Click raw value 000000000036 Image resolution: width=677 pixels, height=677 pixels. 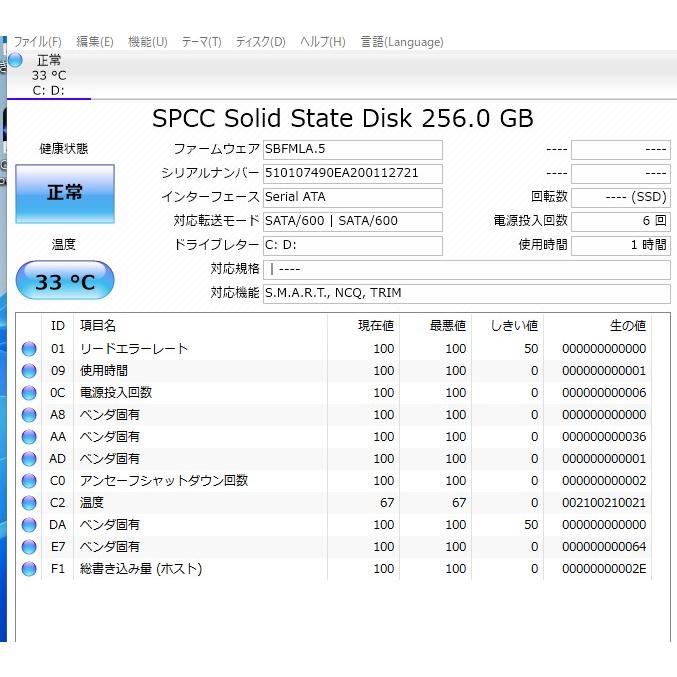click(x=604, y=437)
